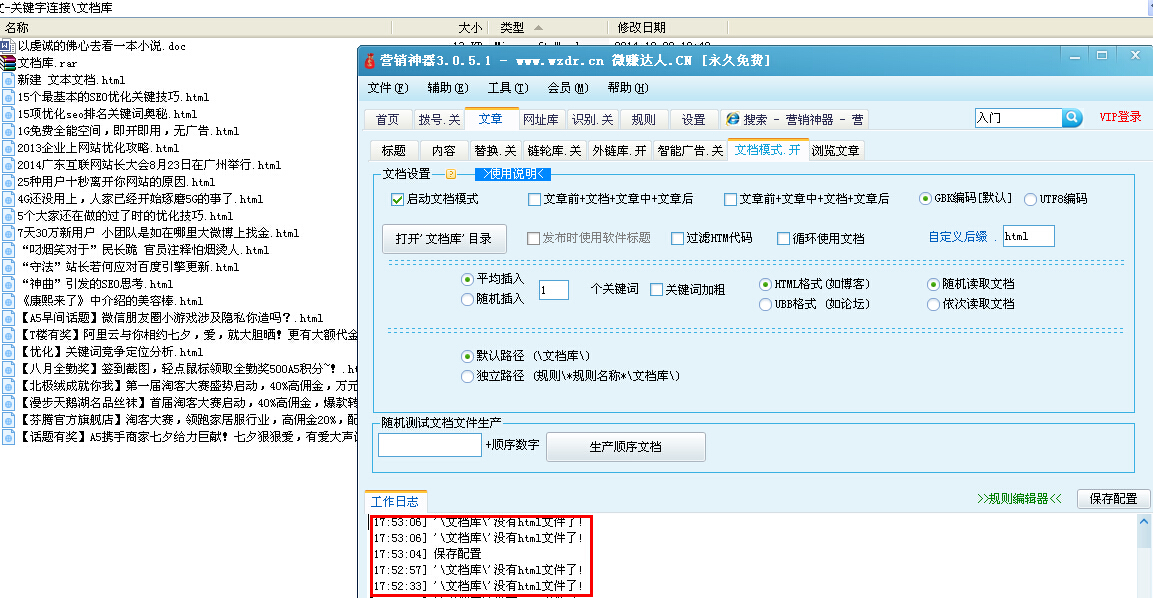Select the 首页 toolbar item
The image size is (1153, 598).
388,118
